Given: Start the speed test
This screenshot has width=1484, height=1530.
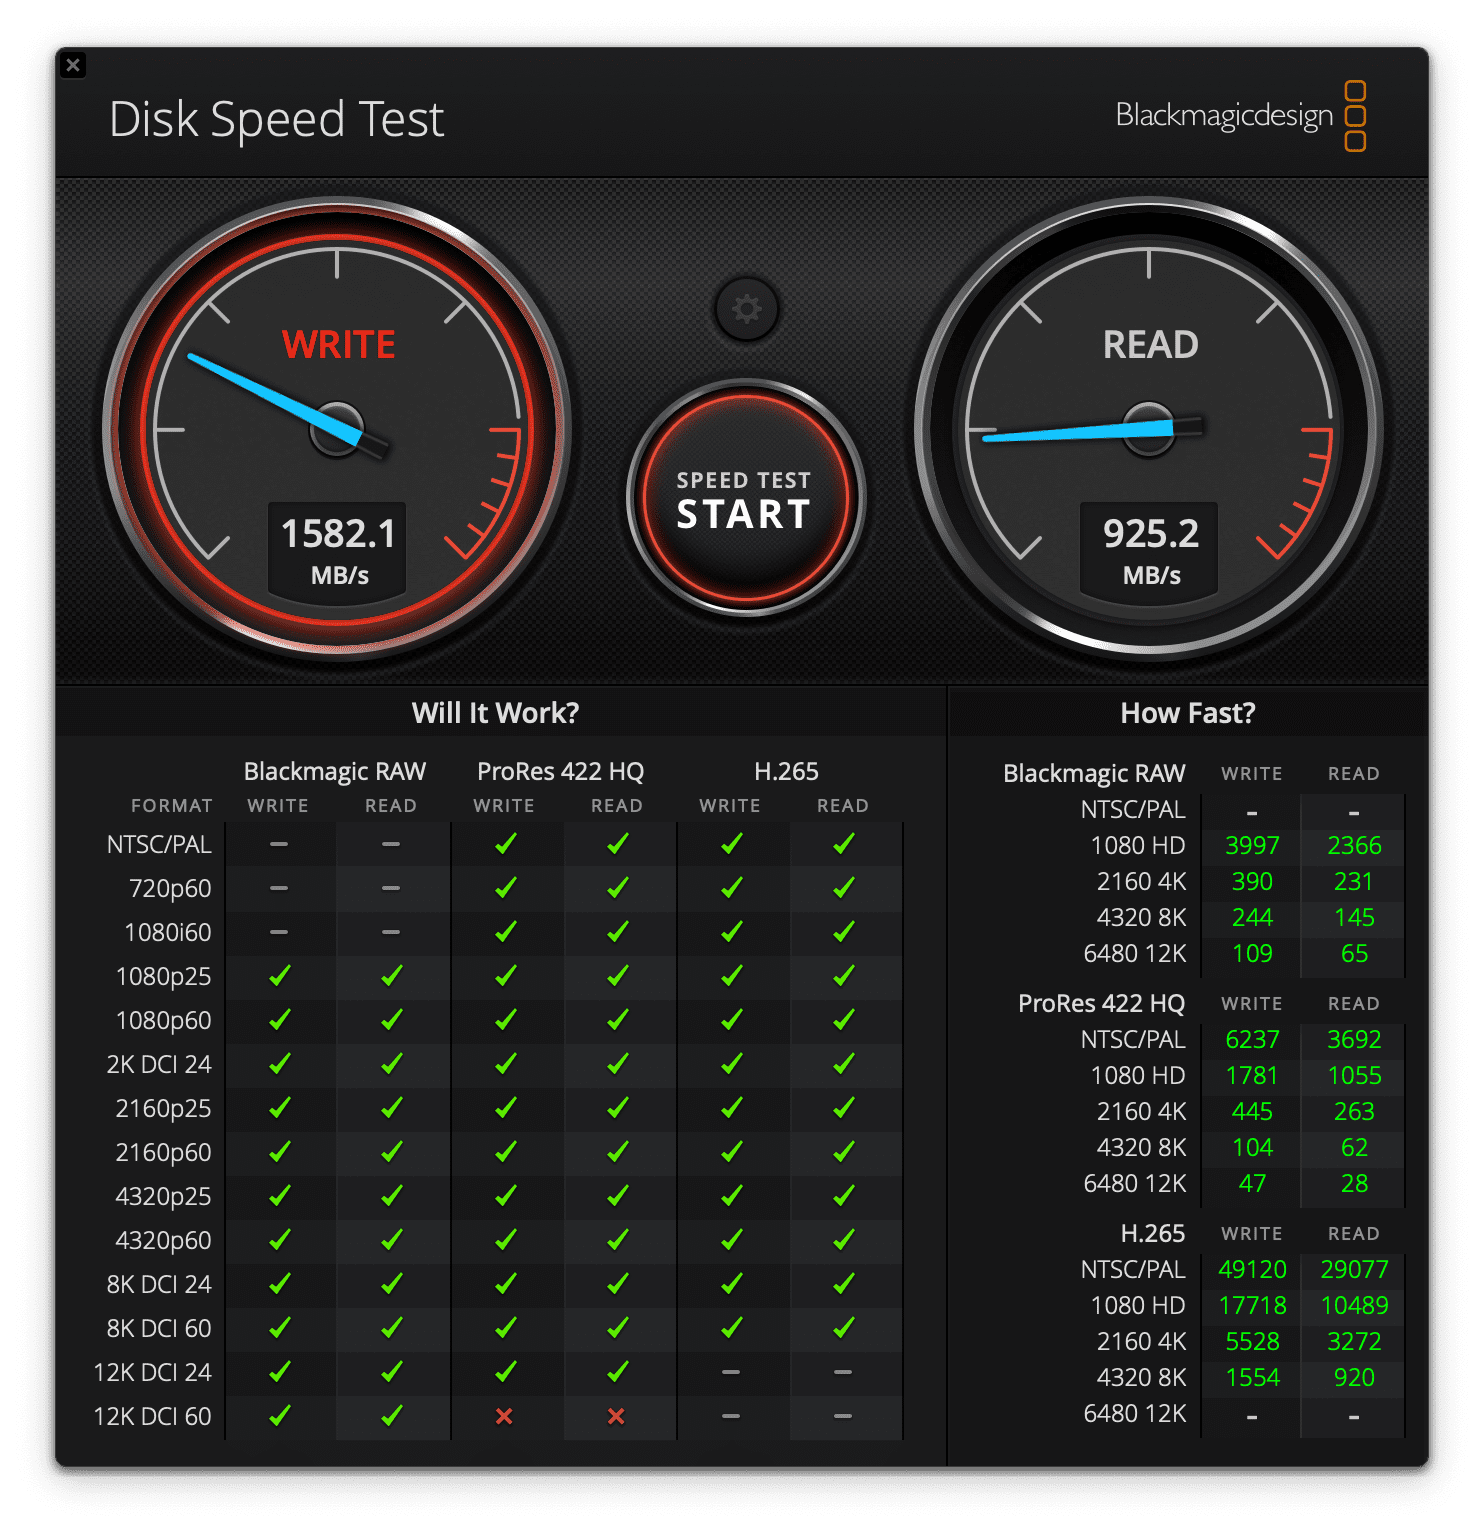Looking at the screenshot, I should tap(745, 498).
